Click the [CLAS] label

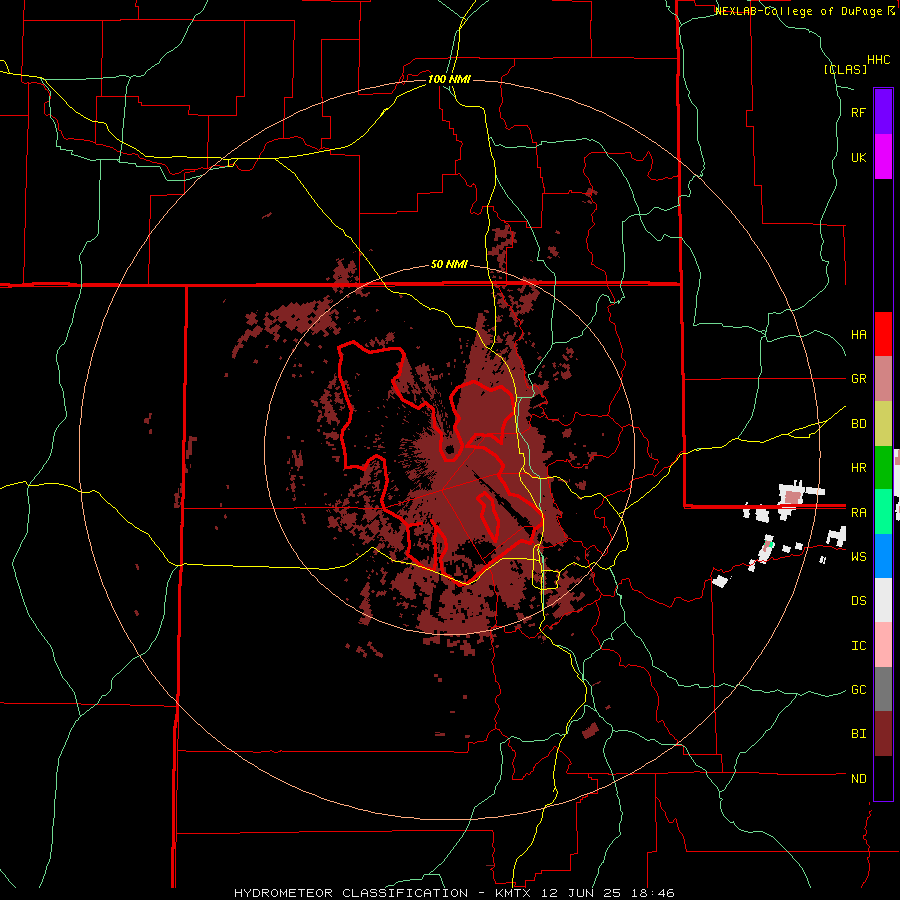pos(845,70)
